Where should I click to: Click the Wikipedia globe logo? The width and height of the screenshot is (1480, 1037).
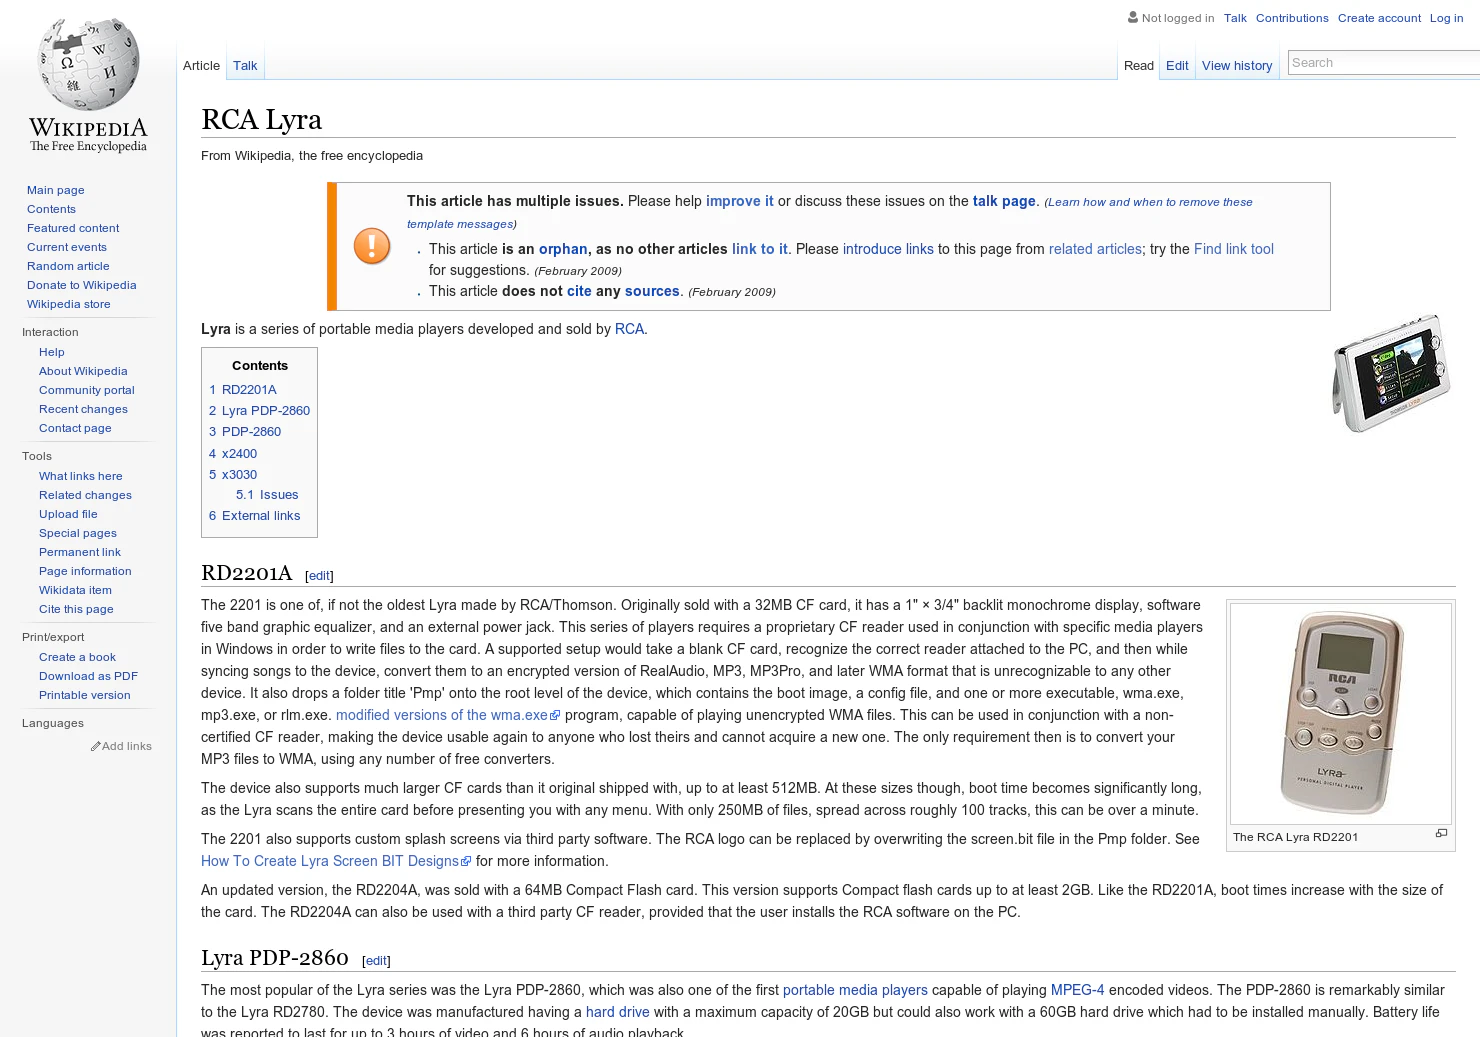[88, 85]
